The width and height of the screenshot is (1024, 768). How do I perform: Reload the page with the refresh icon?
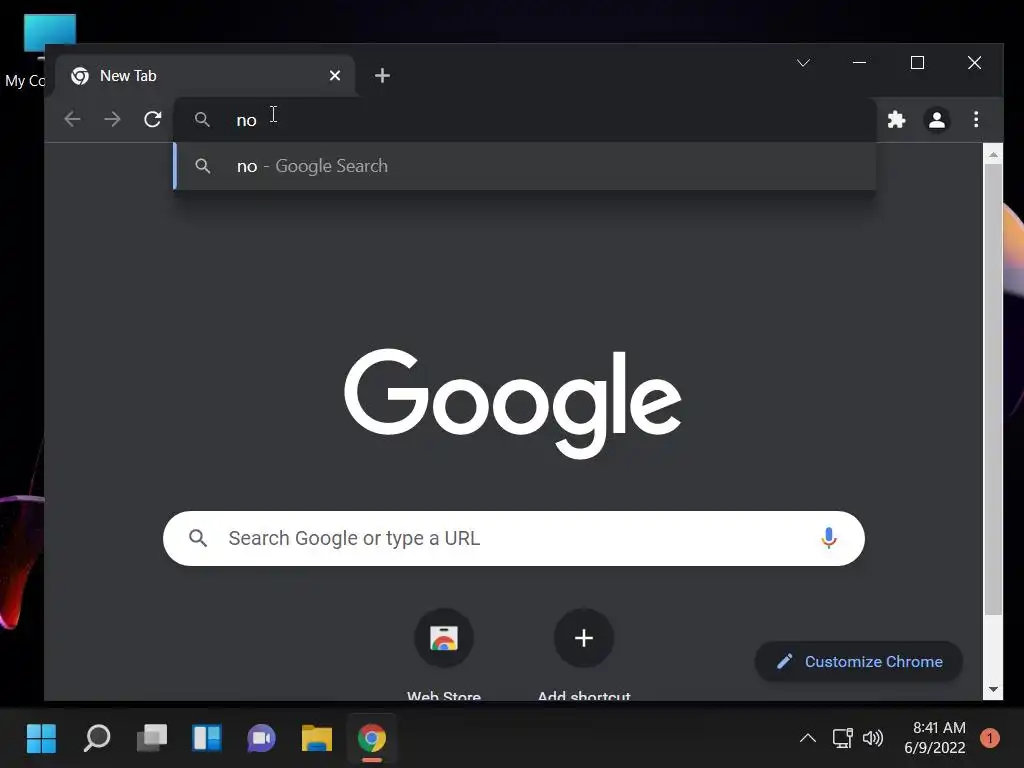[x=153, y=120]
